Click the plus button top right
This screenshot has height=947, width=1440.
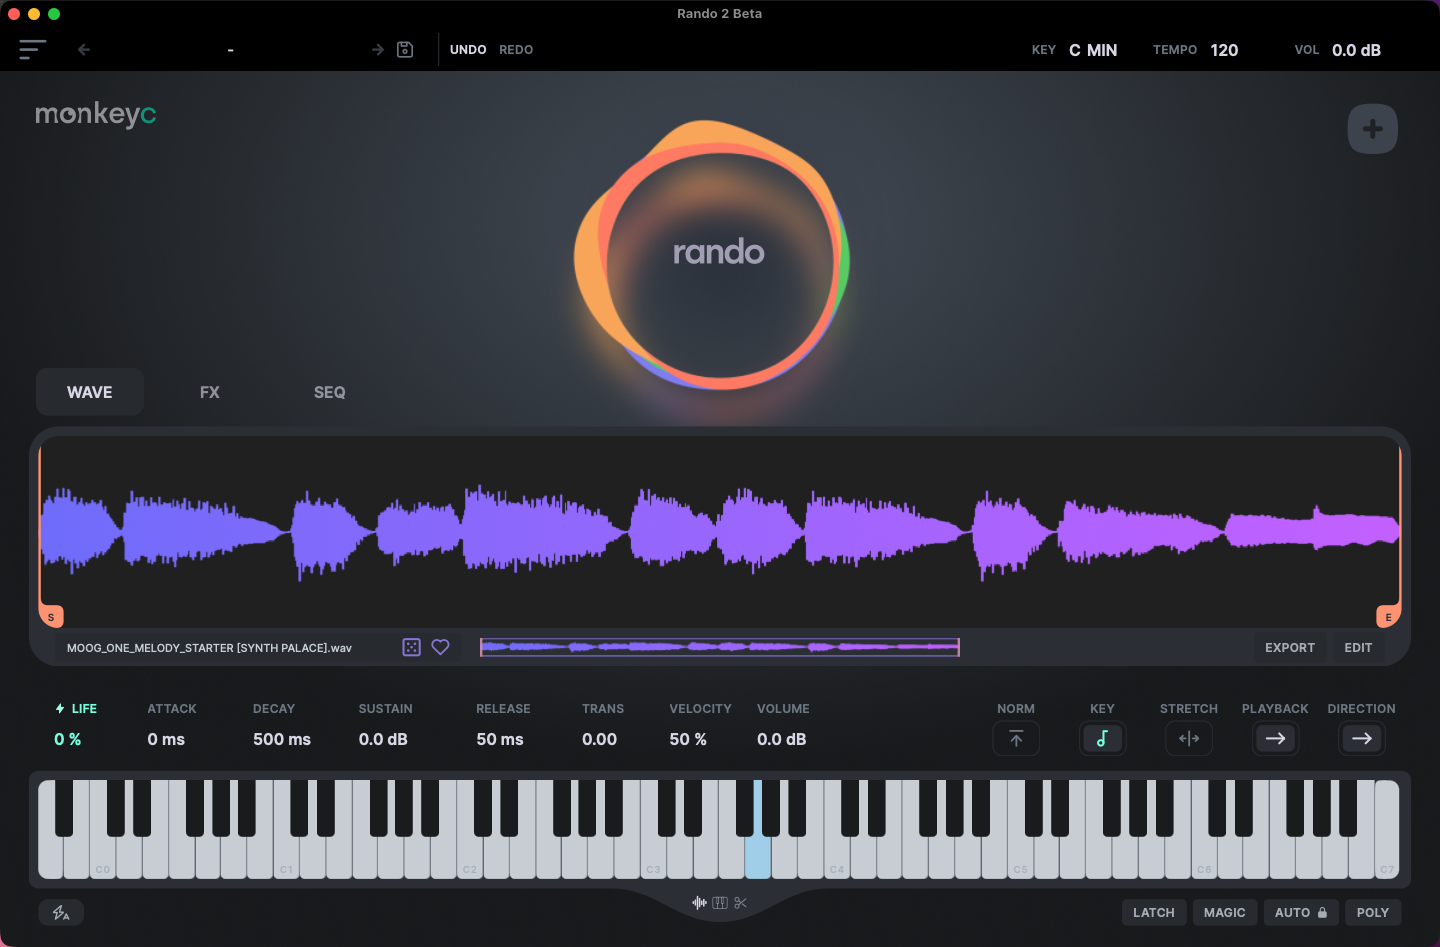(1373, 129)
